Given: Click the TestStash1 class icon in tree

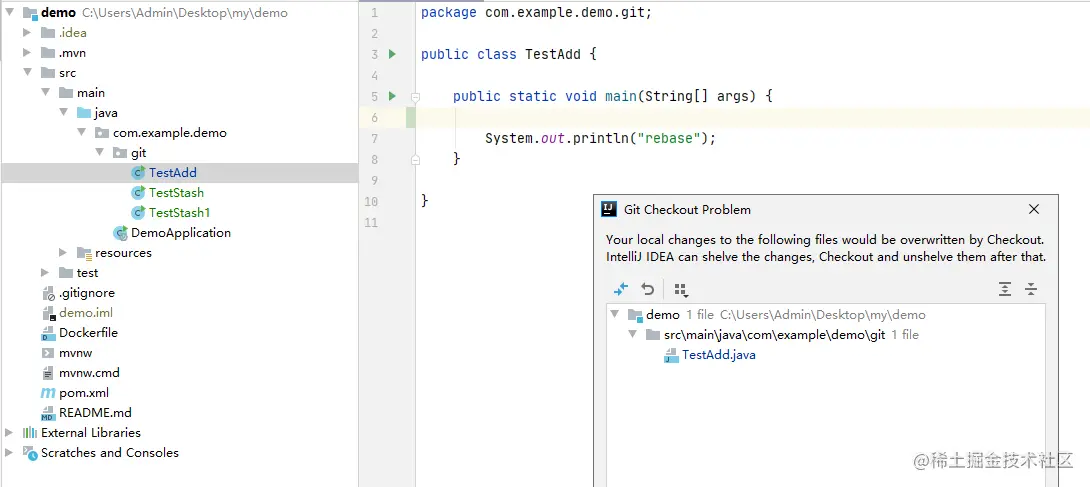Looking at the screenshot, I should tap(138, 213).
